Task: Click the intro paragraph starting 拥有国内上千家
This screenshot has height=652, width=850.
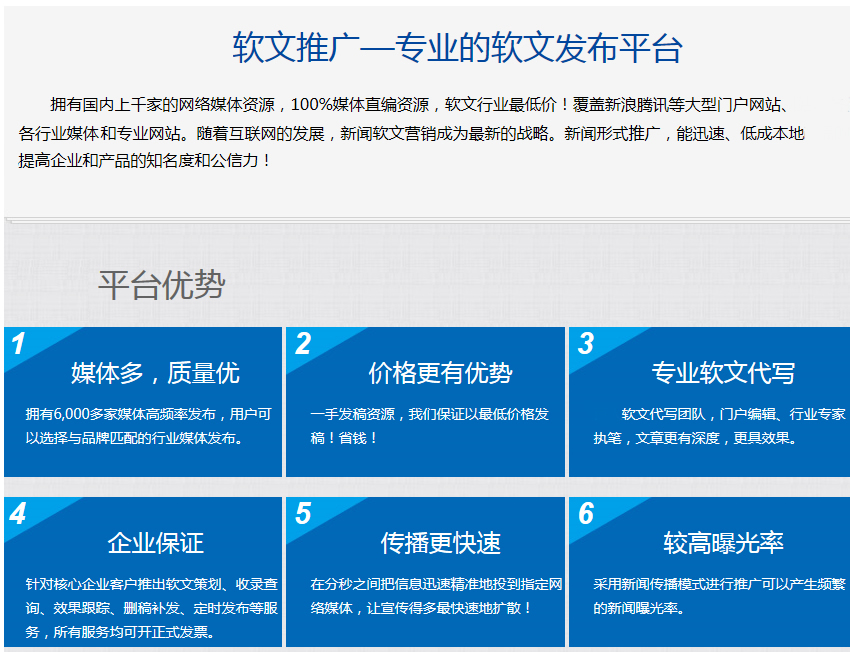Action: [x=412, y=132]
